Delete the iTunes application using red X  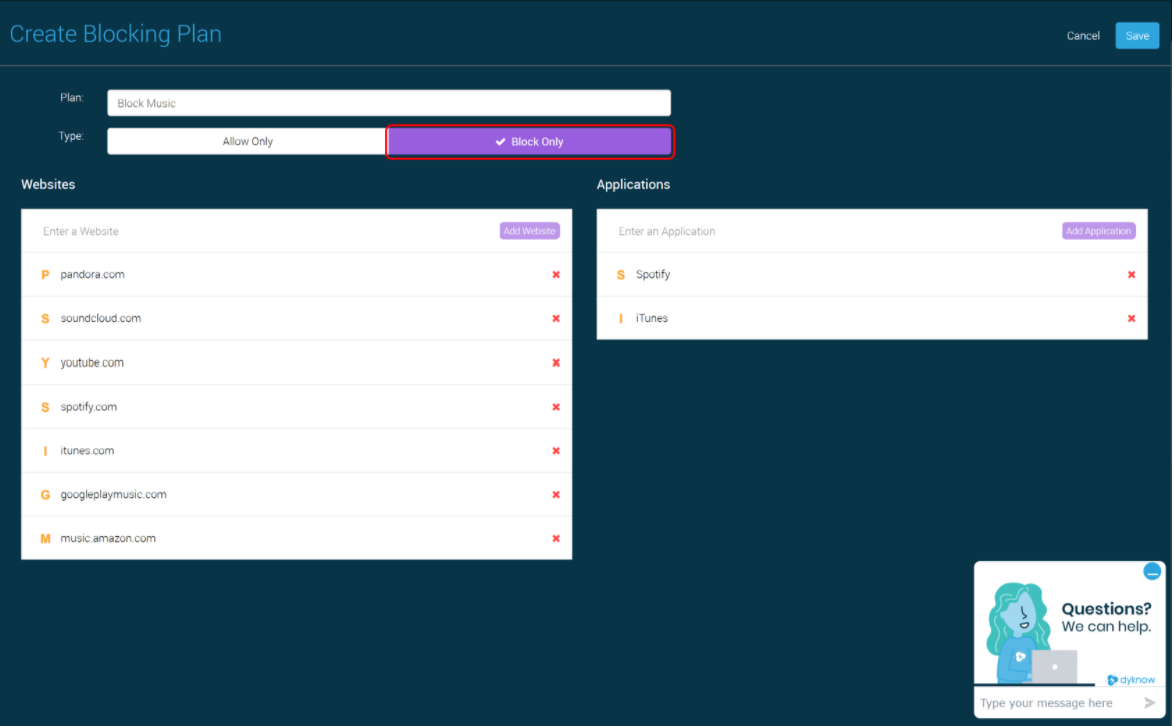click(1131, 319)
